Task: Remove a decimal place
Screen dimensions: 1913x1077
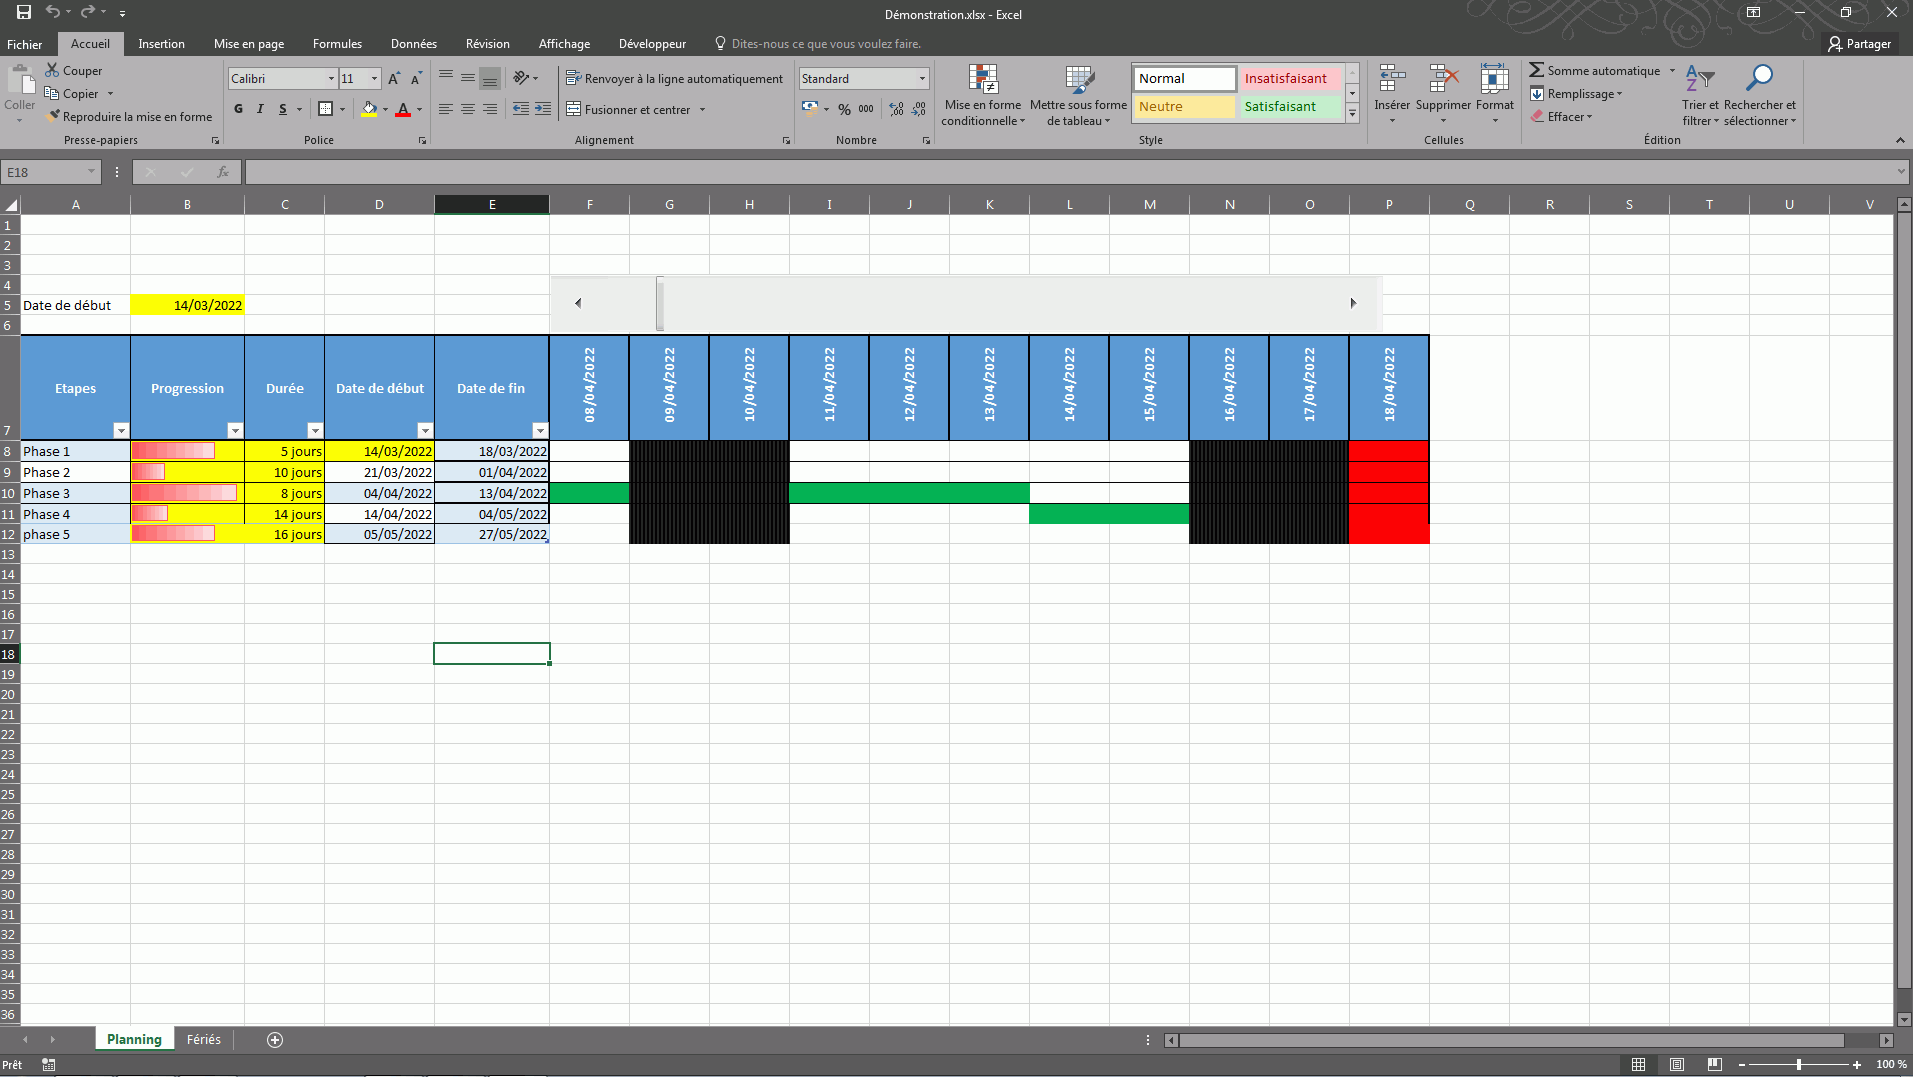Action: click(x=919, y=109)
